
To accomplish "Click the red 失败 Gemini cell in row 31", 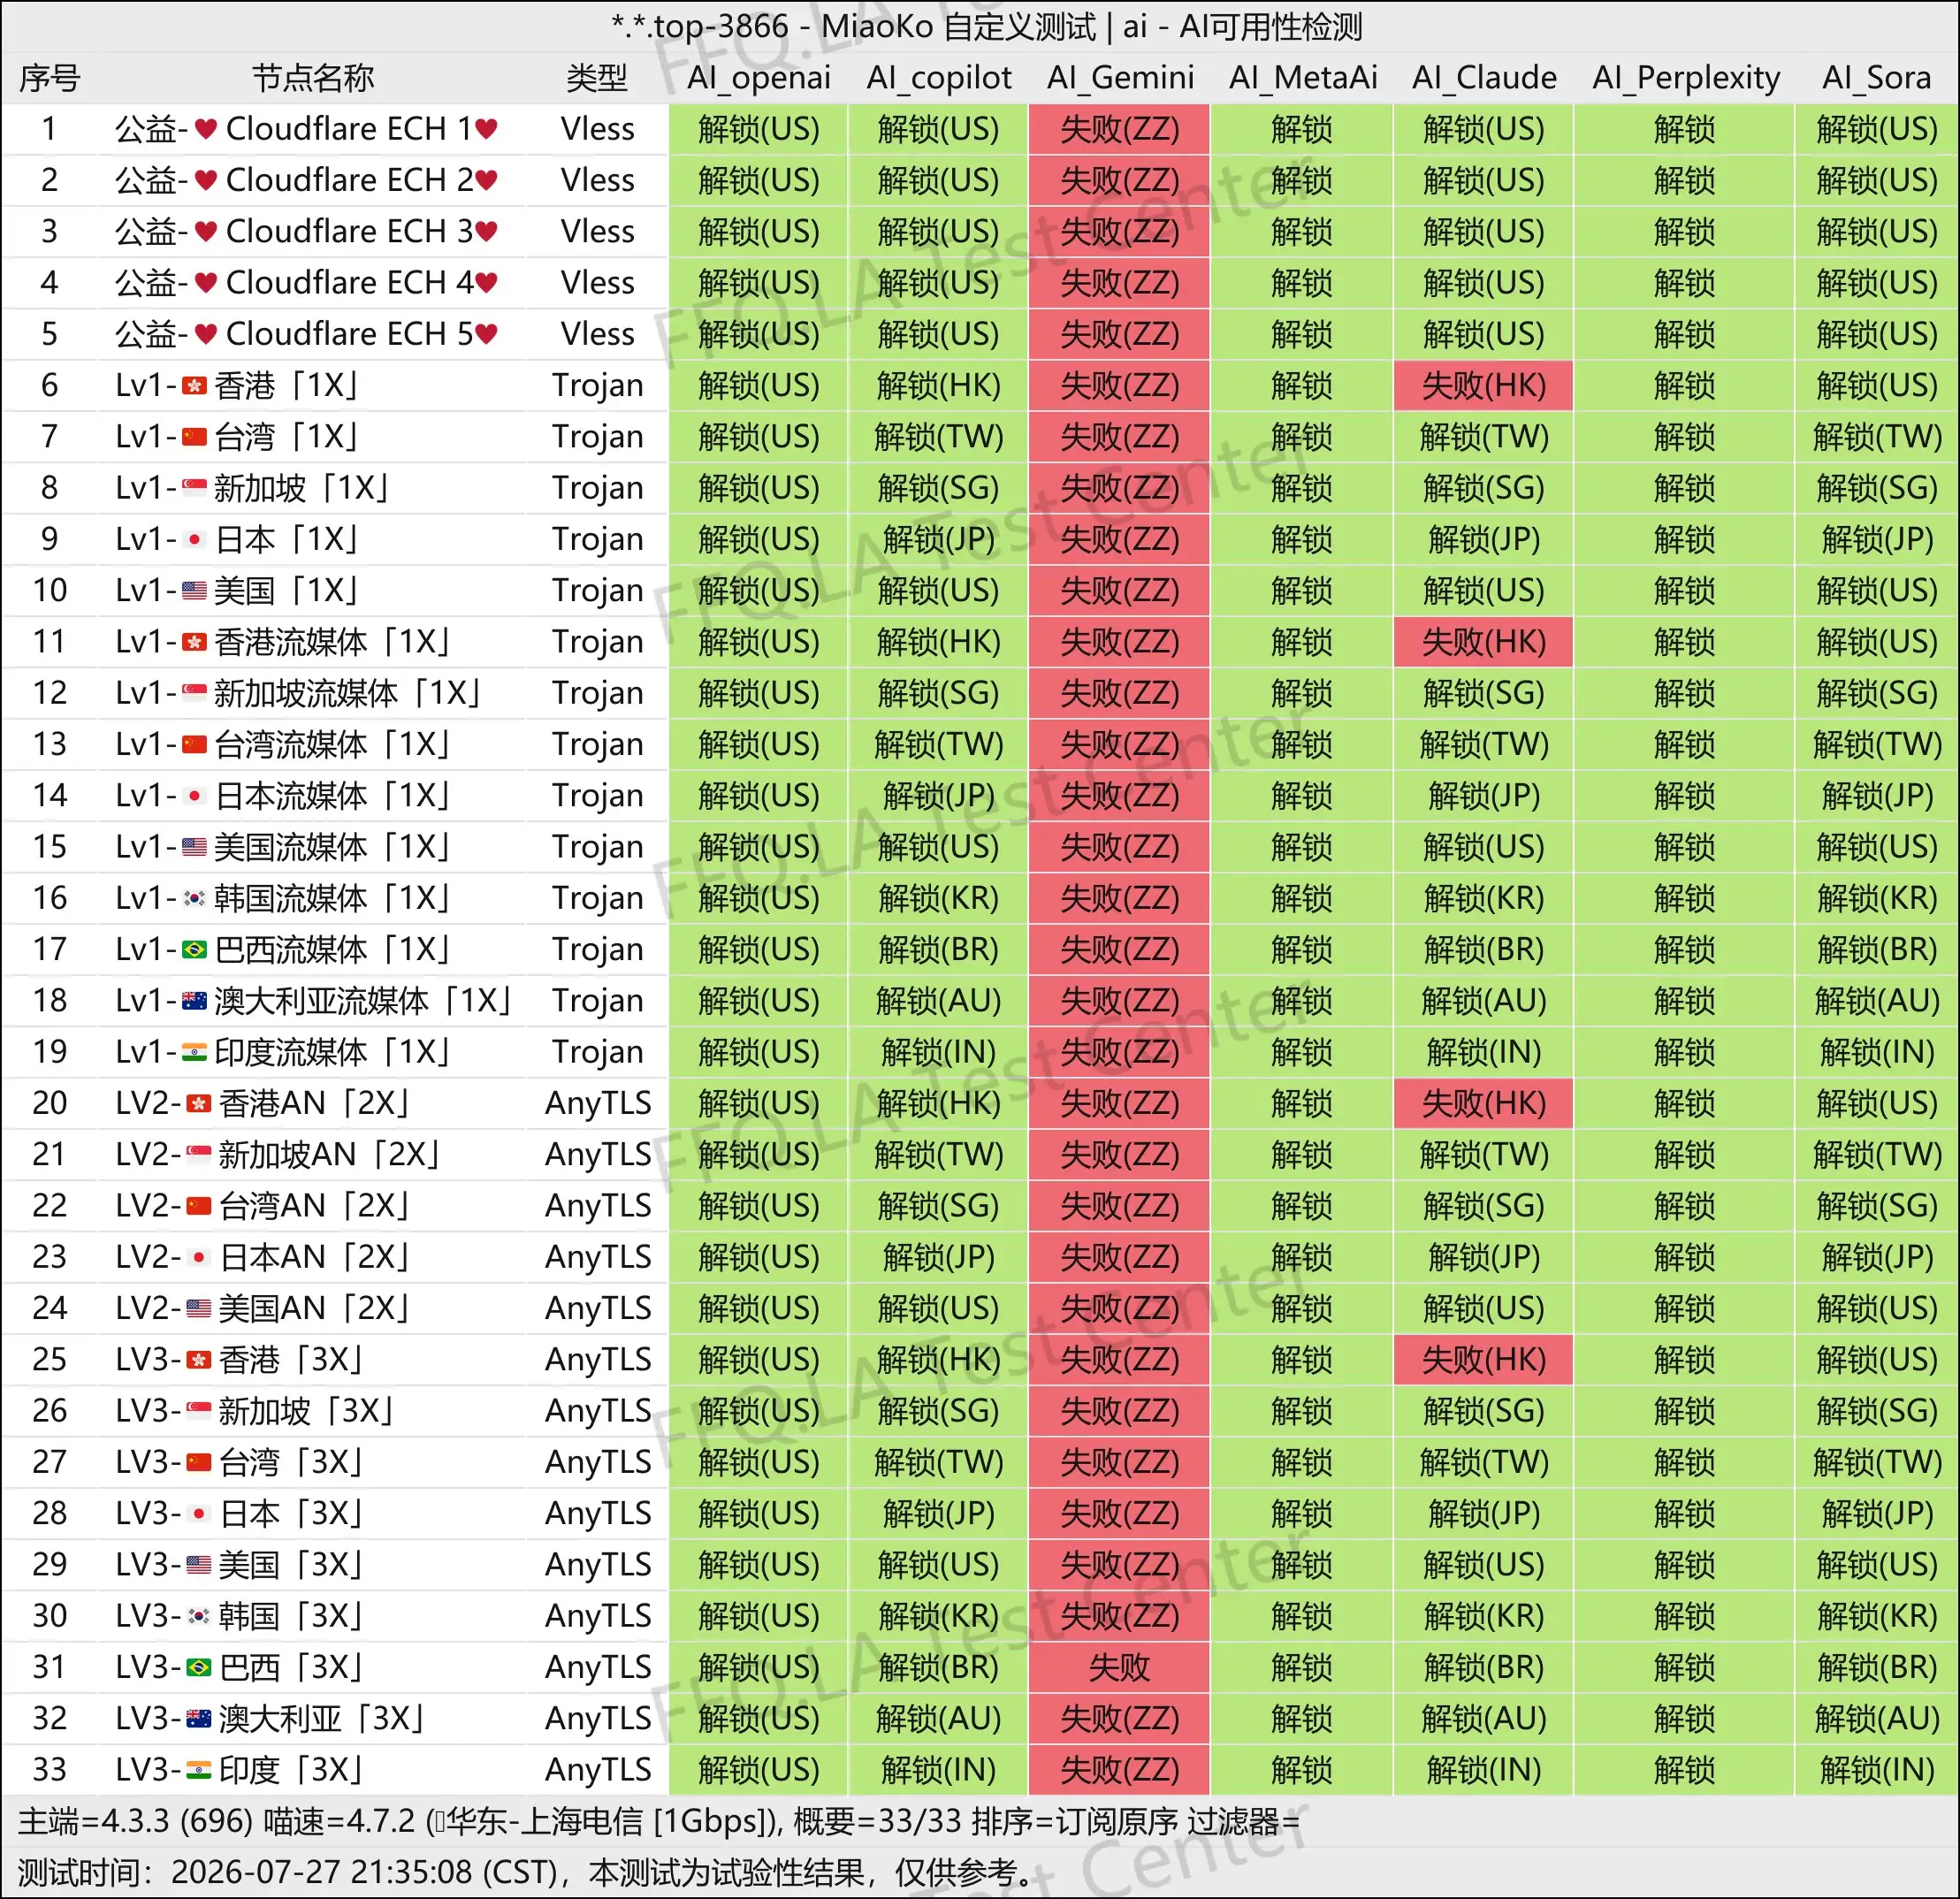I will coord(1119,1667).
